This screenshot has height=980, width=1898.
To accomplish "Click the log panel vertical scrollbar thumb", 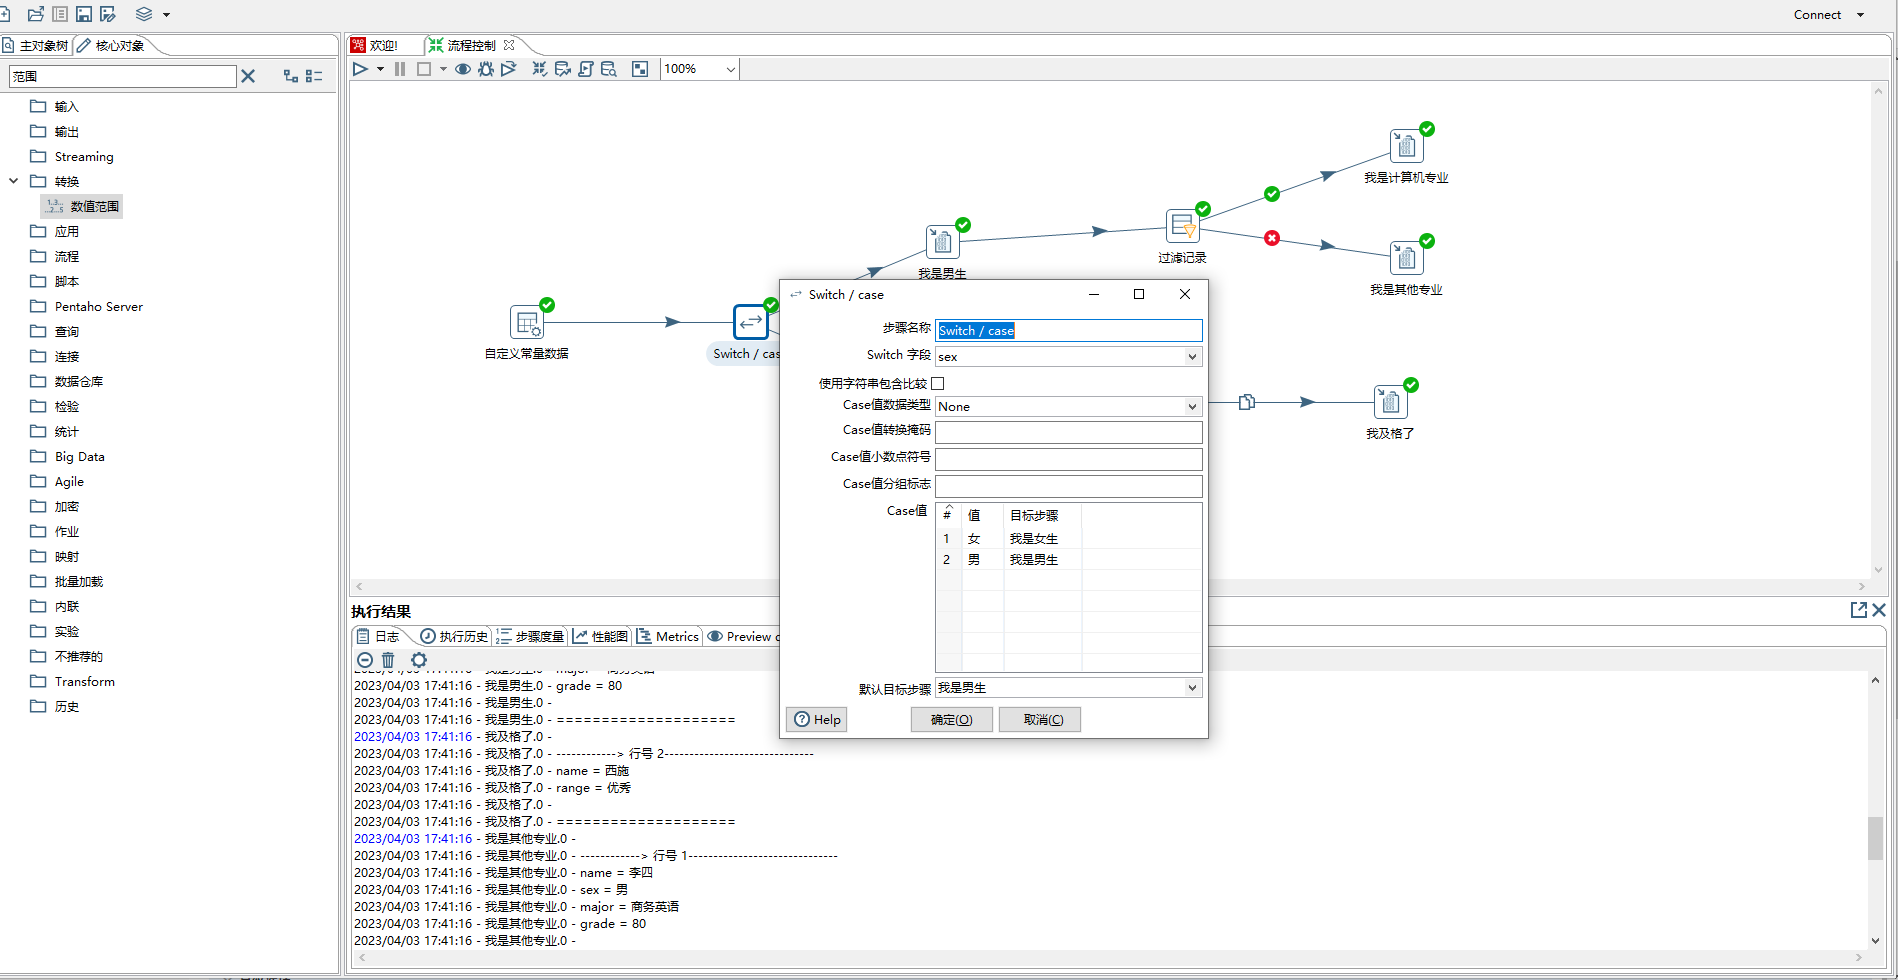I will 1875,838.
